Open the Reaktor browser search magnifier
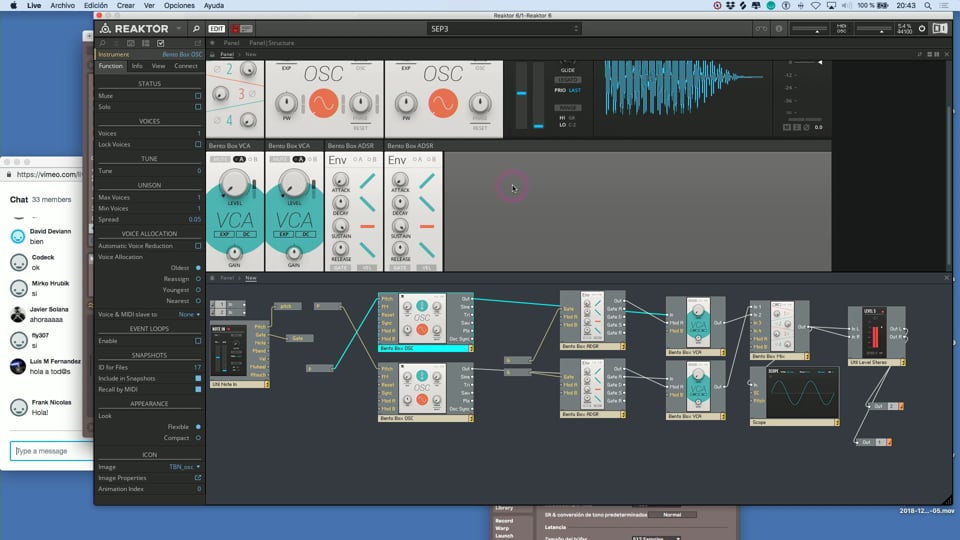The height and width of the screenshot is (540, 960). tap(196, 29)
